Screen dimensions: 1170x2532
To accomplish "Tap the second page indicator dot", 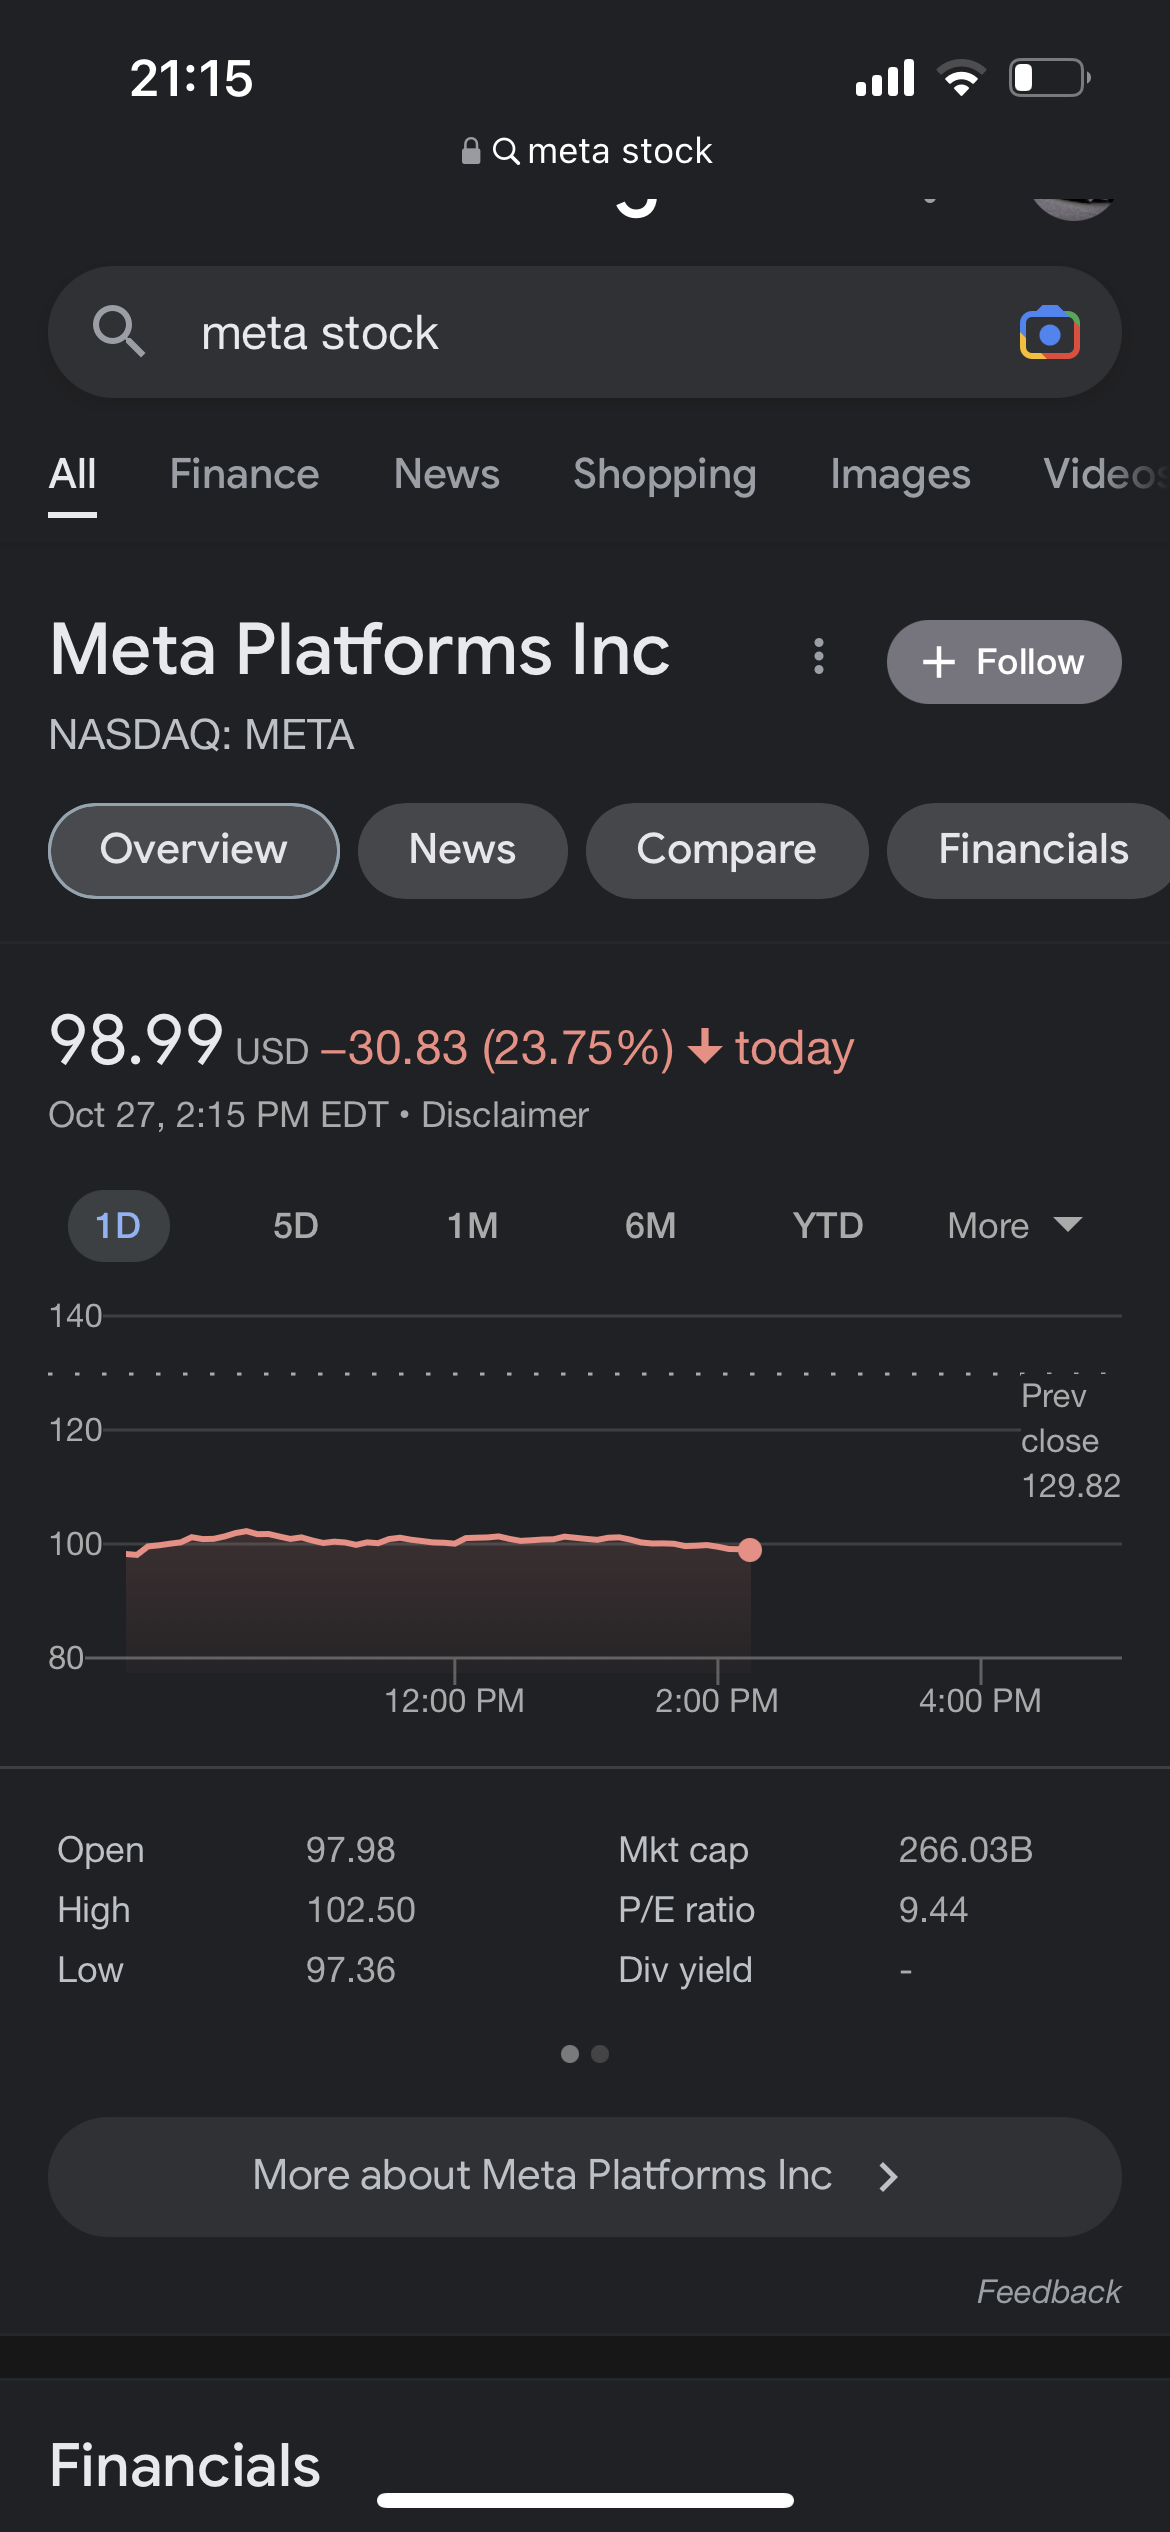I will coord(600,2054).
